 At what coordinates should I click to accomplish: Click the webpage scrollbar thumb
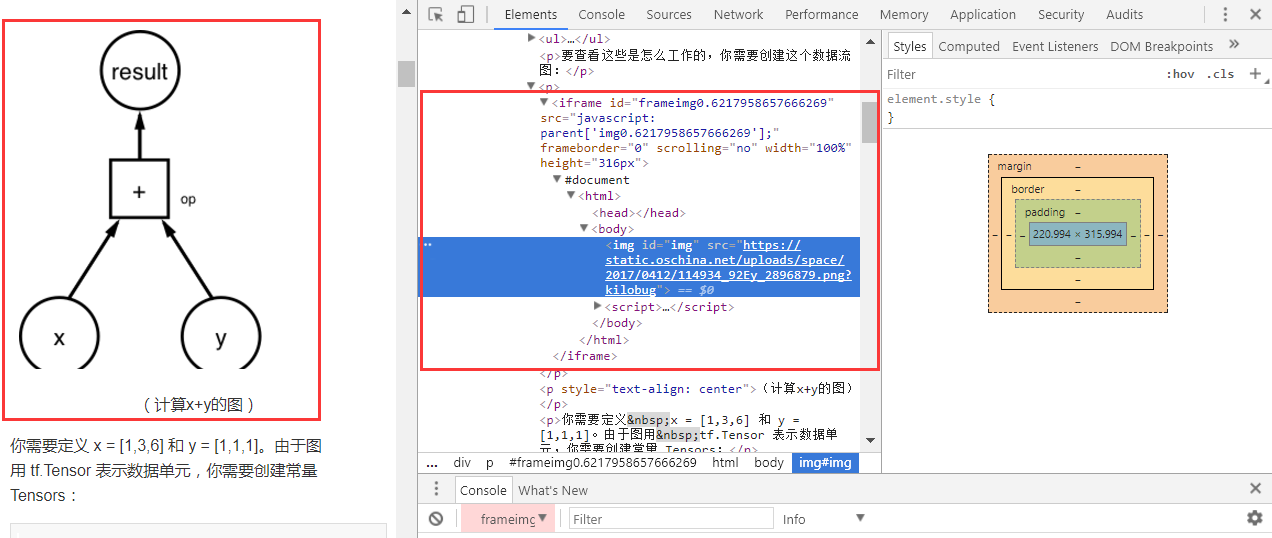tap(405, 74)
